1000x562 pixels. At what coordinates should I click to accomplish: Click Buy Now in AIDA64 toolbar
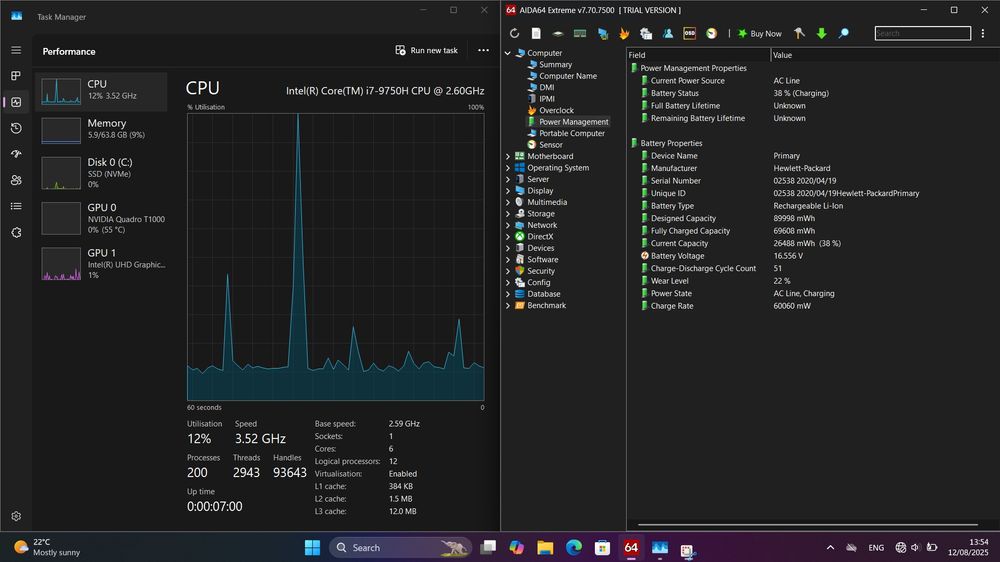point(760,34)
